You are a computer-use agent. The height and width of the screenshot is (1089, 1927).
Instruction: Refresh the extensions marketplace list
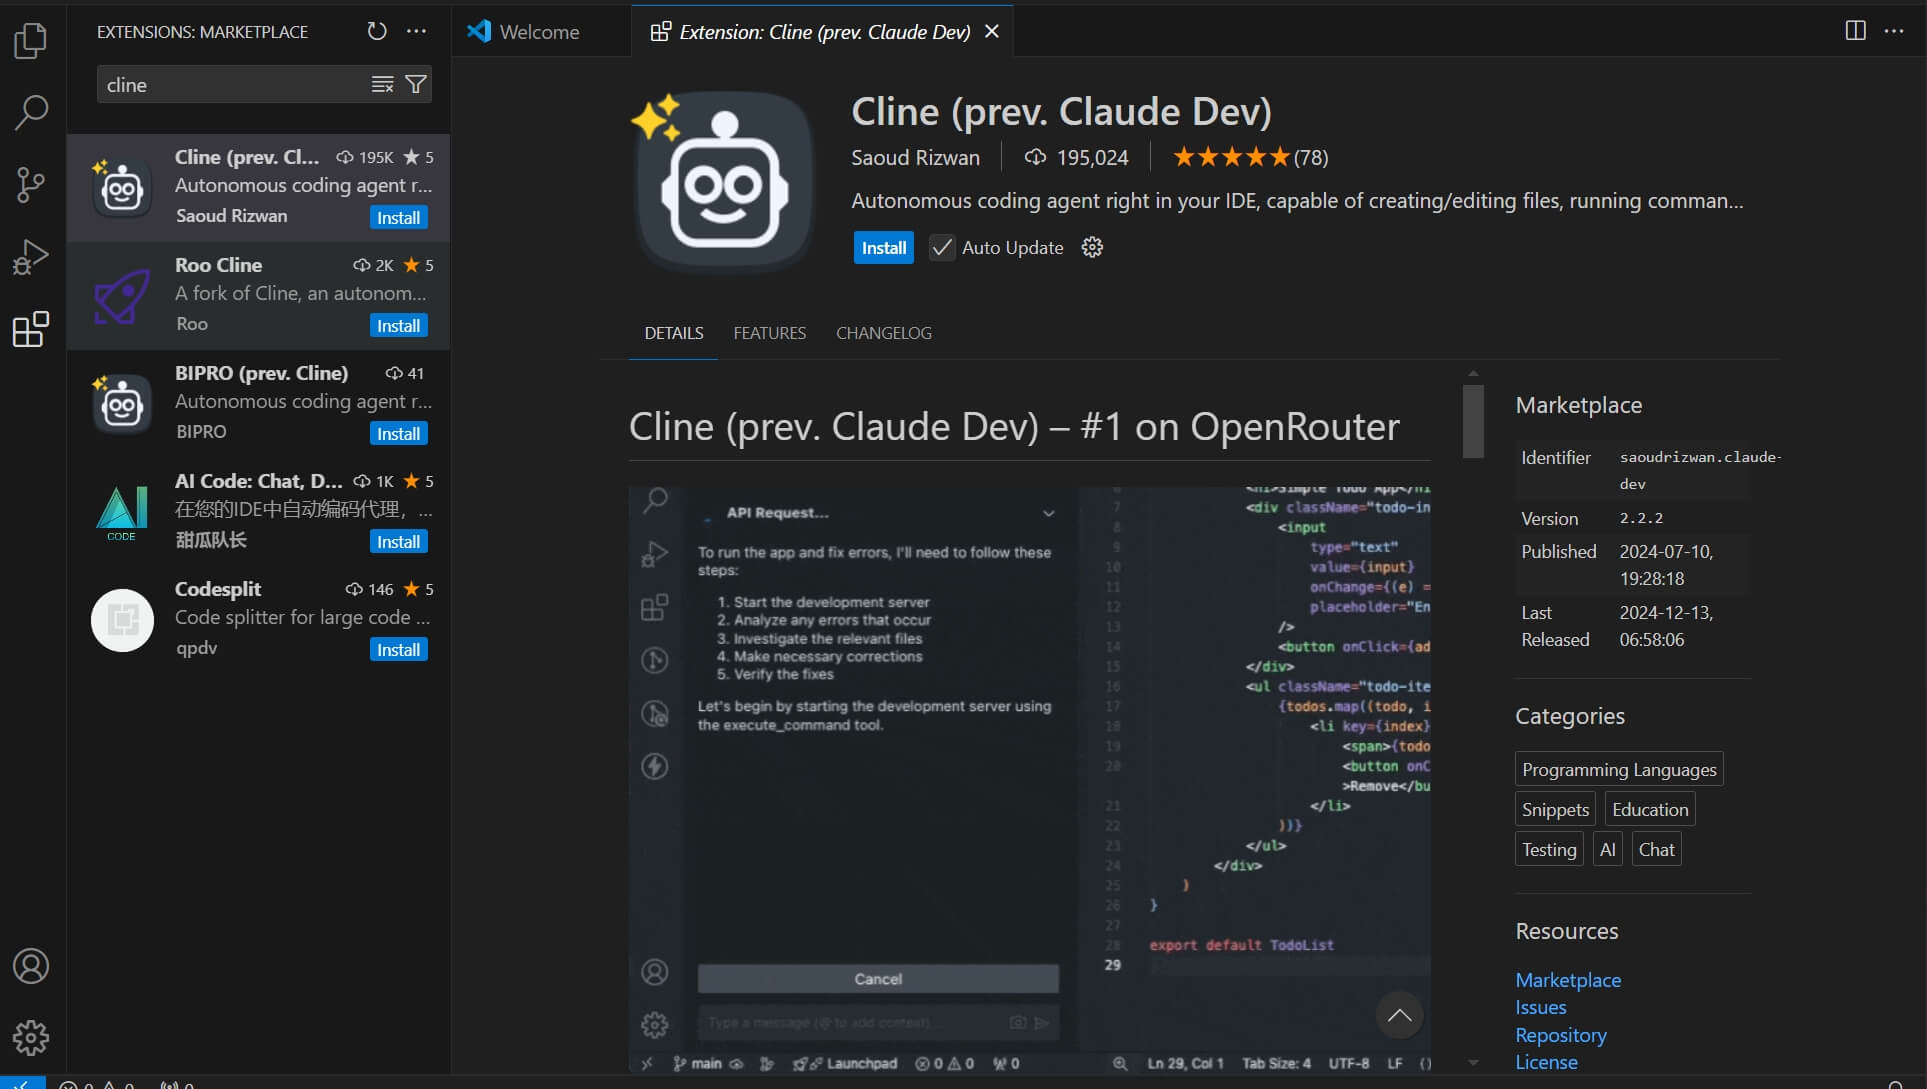(x=376, y=31)
